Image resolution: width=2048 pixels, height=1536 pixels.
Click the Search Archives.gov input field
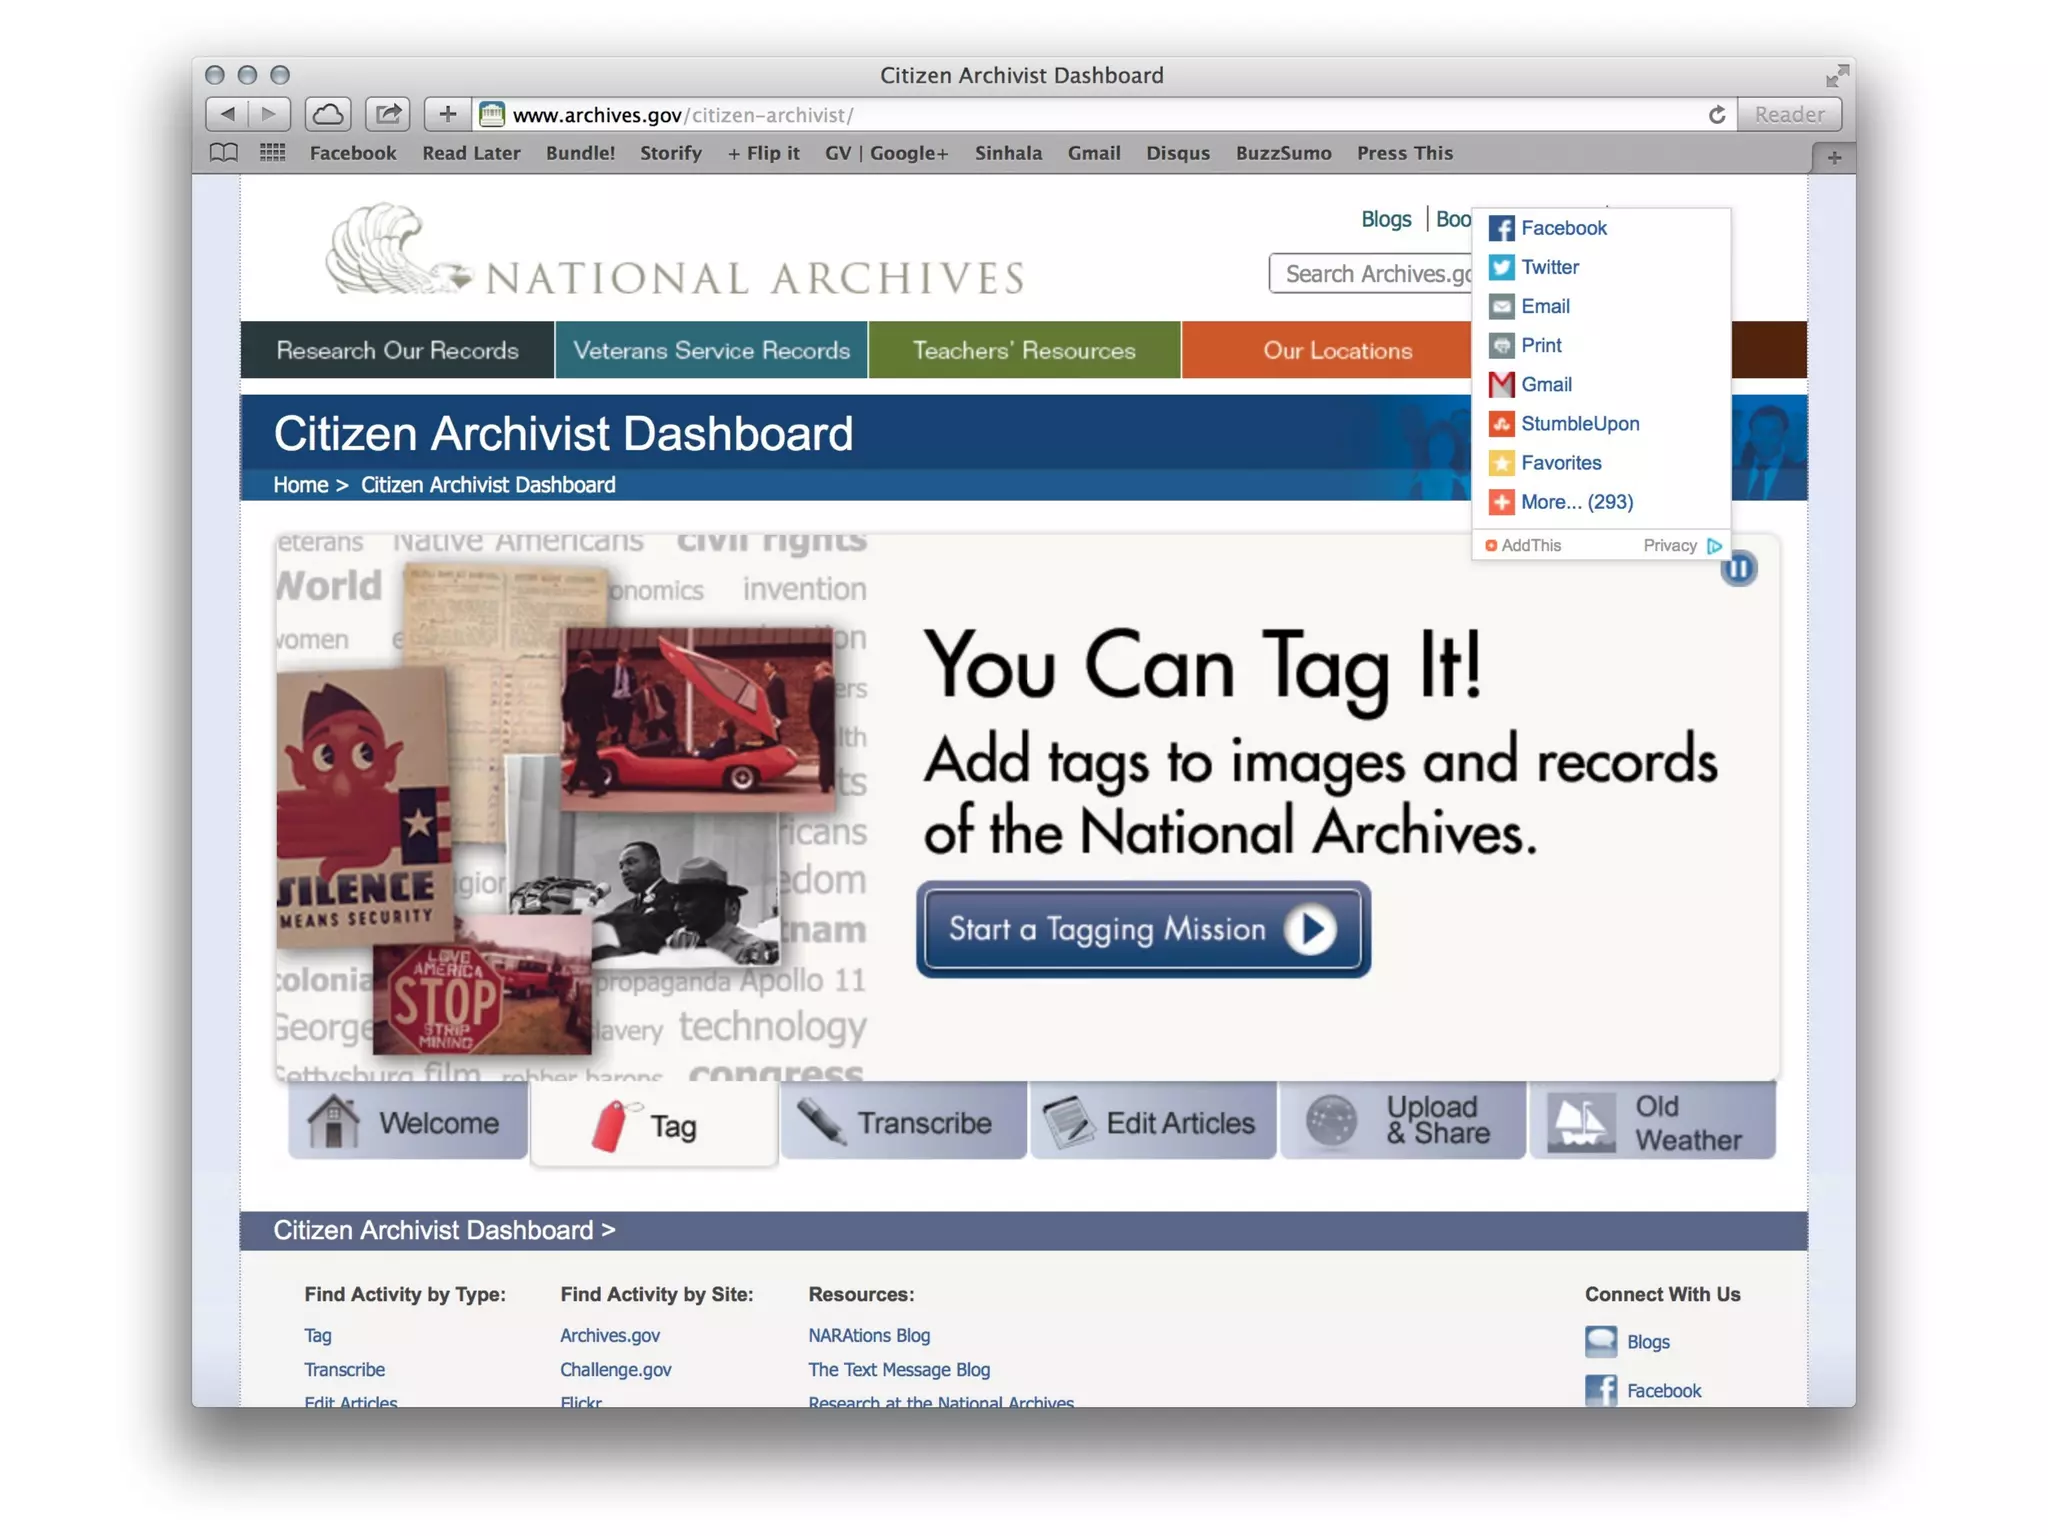pos(1372,274)
